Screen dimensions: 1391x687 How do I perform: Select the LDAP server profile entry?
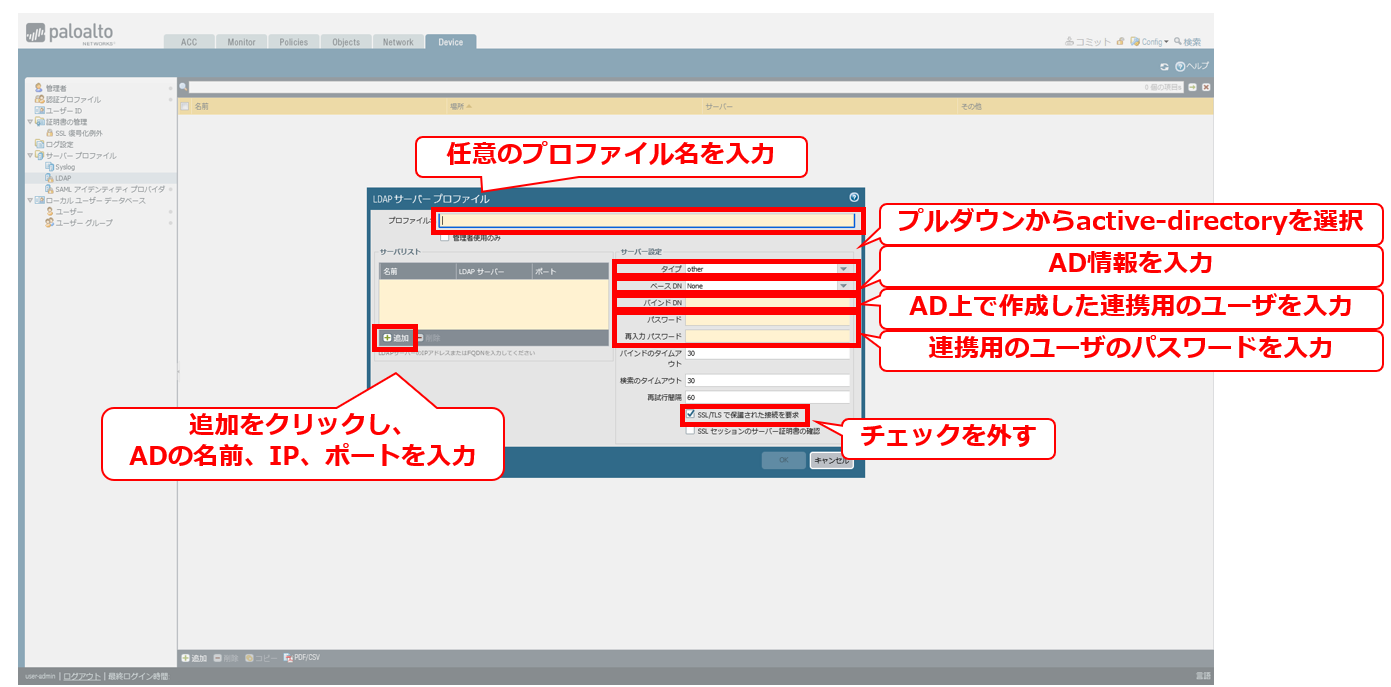(62, 178)
